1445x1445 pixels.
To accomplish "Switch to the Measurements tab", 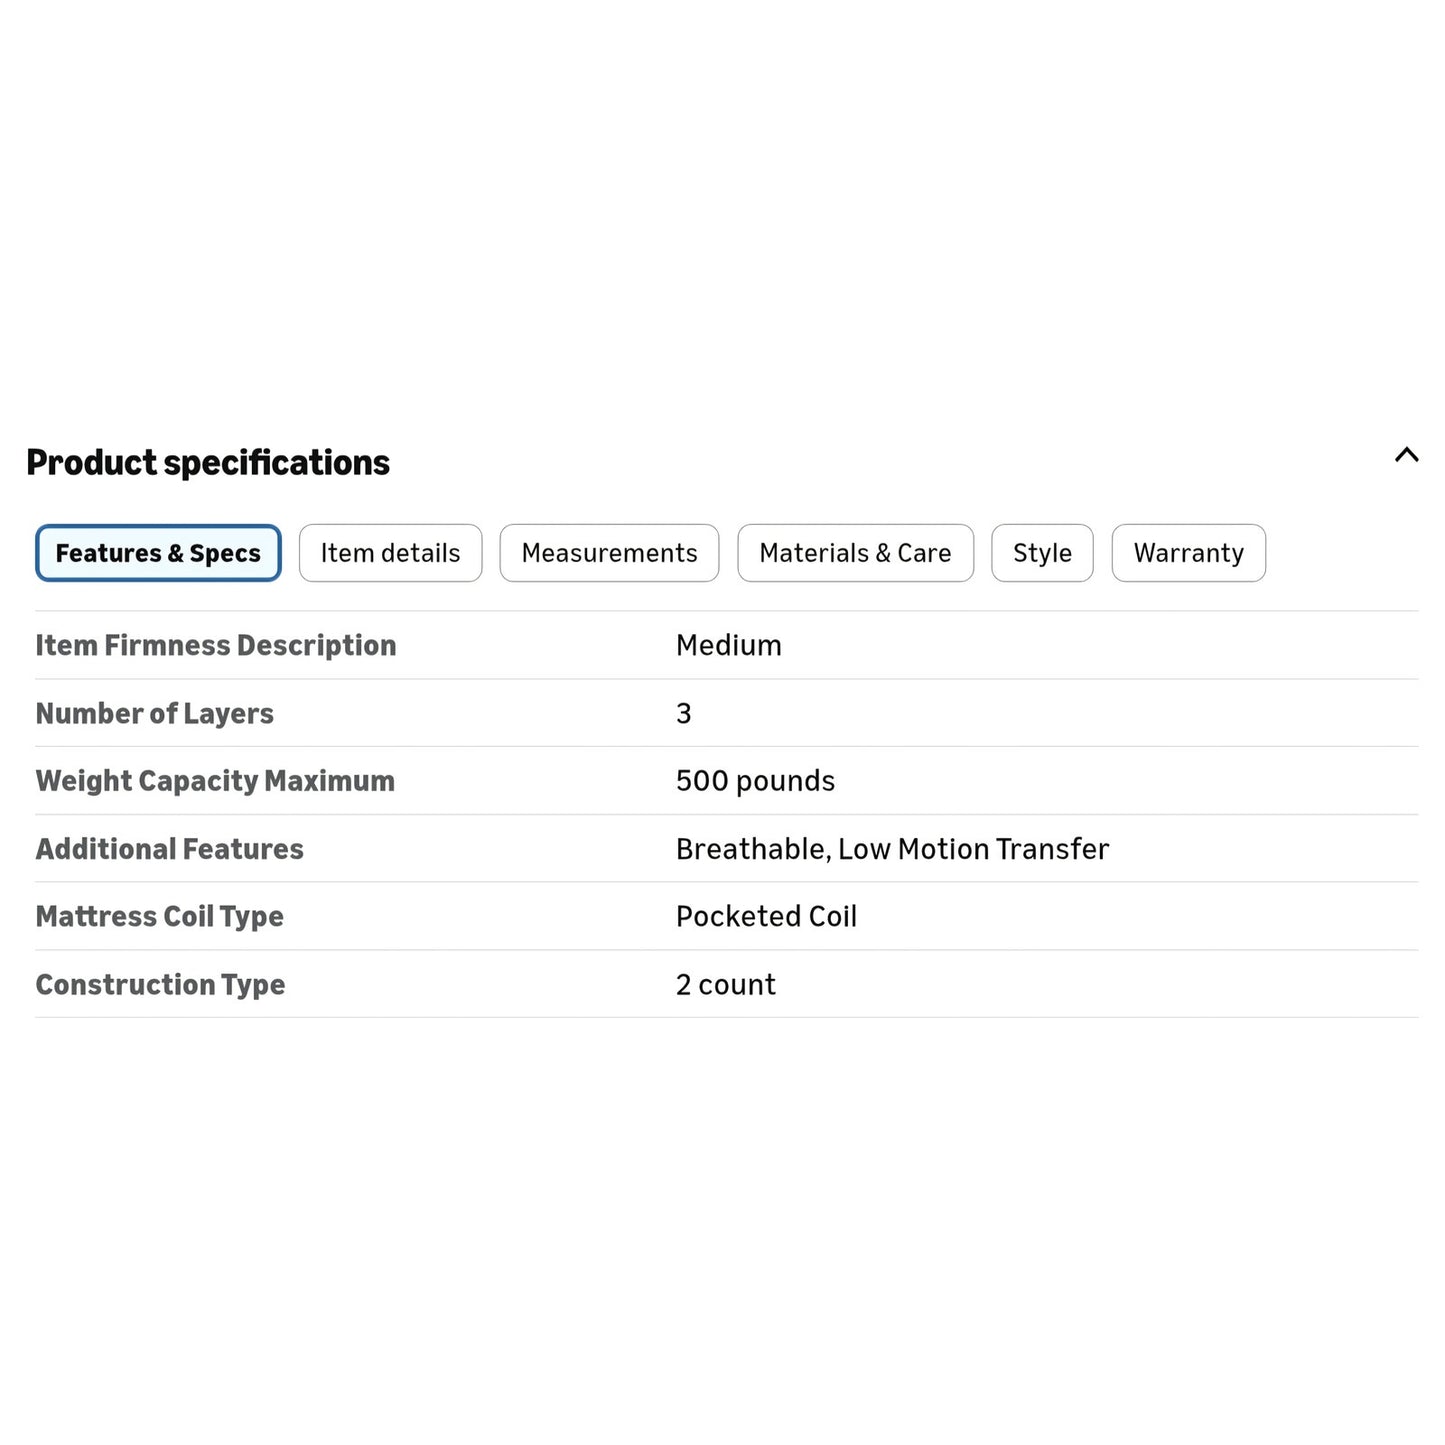I will [609, 553].
